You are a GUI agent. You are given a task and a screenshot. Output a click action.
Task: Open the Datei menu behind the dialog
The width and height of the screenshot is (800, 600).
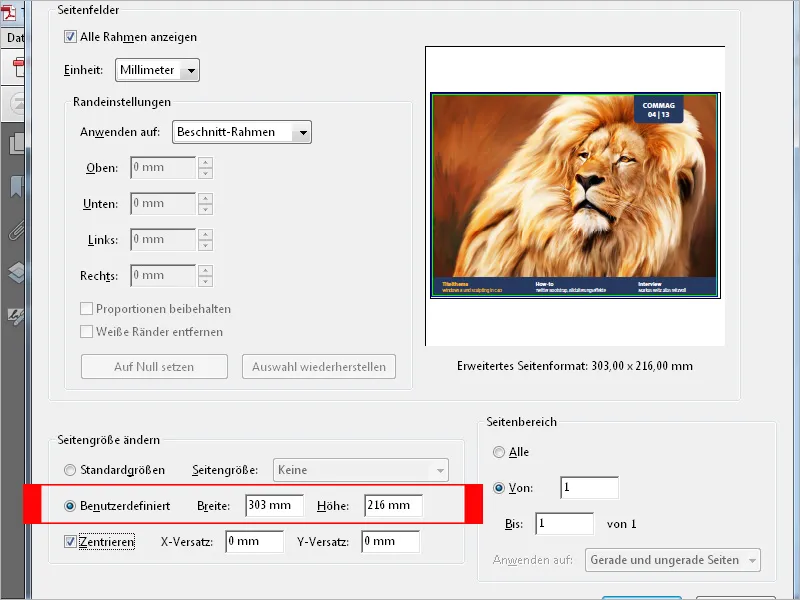(x=15, y=38)
